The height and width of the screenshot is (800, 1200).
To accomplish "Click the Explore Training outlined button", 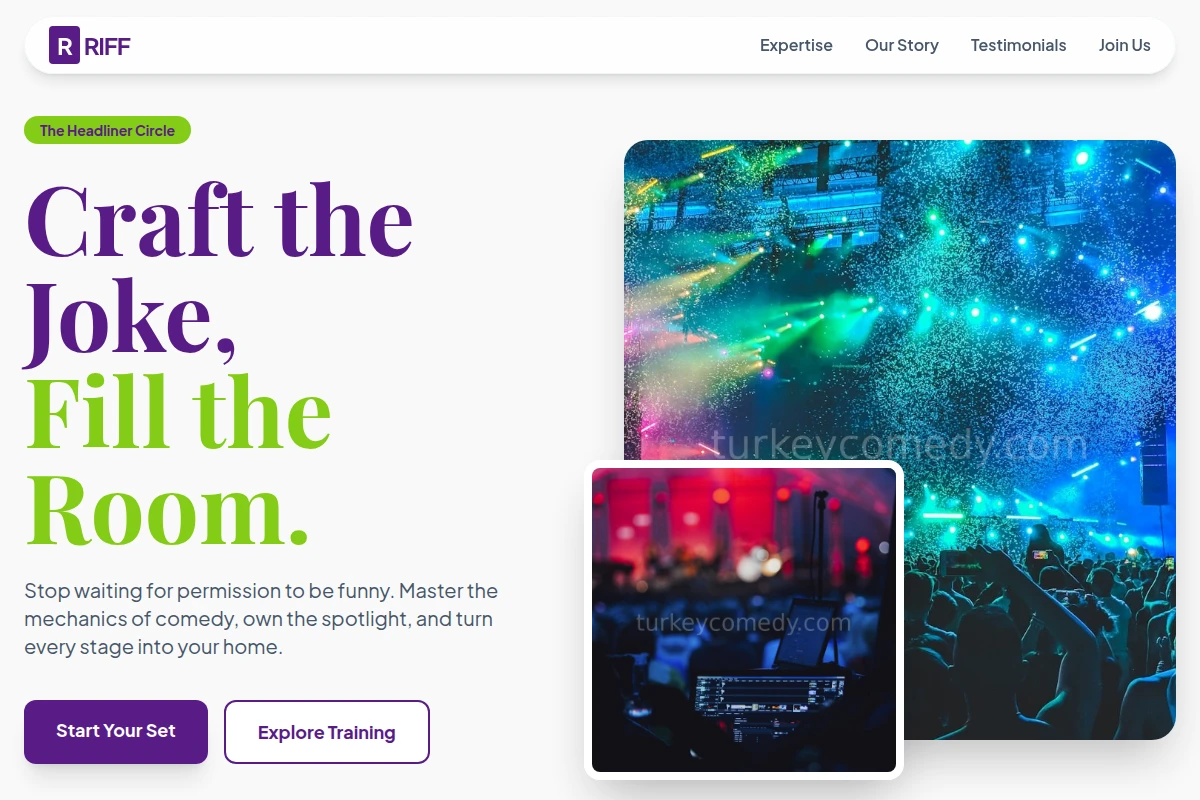I will pos(327,732).
